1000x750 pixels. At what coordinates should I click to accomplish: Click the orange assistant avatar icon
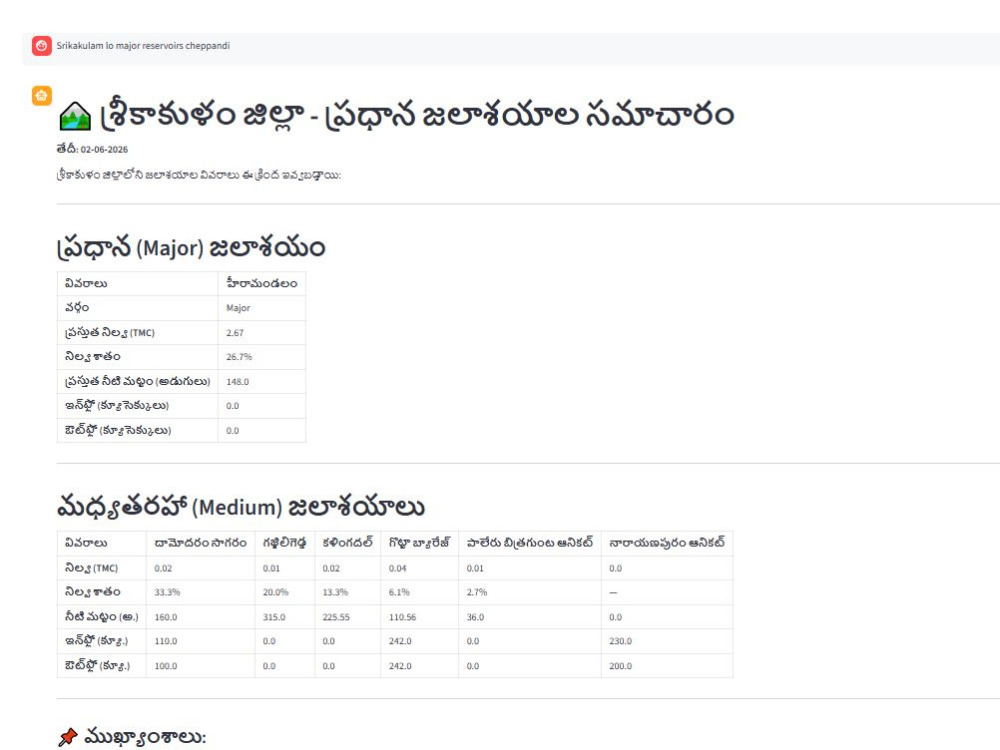[x=42, y=96]
